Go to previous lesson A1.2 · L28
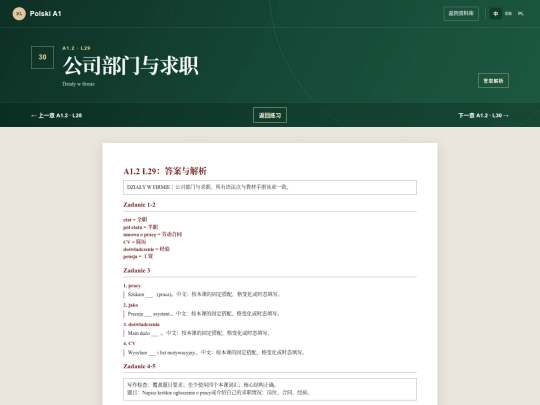This screenshot has width=540, height=405. coord(56,115)
